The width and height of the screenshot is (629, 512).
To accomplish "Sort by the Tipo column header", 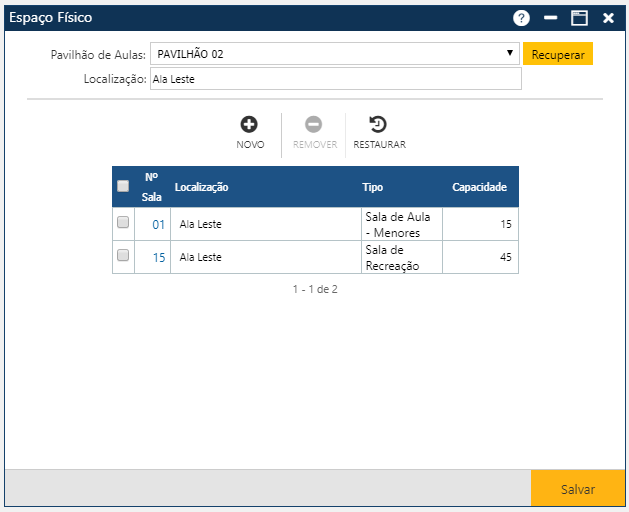I will 372,187.
